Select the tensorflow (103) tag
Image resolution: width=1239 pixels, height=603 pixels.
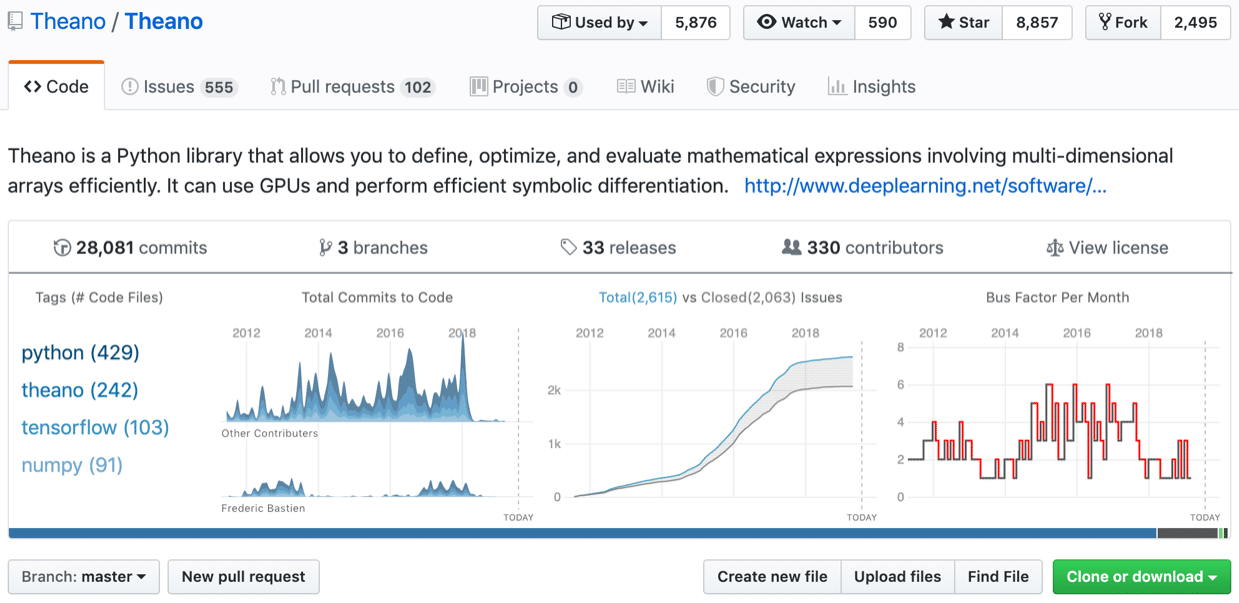click(95, 428)
